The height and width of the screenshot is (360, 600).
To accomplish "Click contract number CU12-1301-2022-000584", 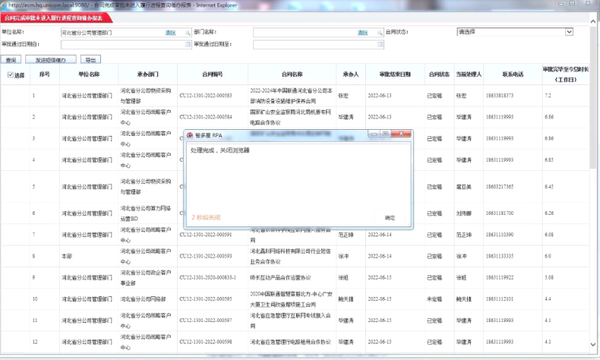I will (x=206, y=117).
